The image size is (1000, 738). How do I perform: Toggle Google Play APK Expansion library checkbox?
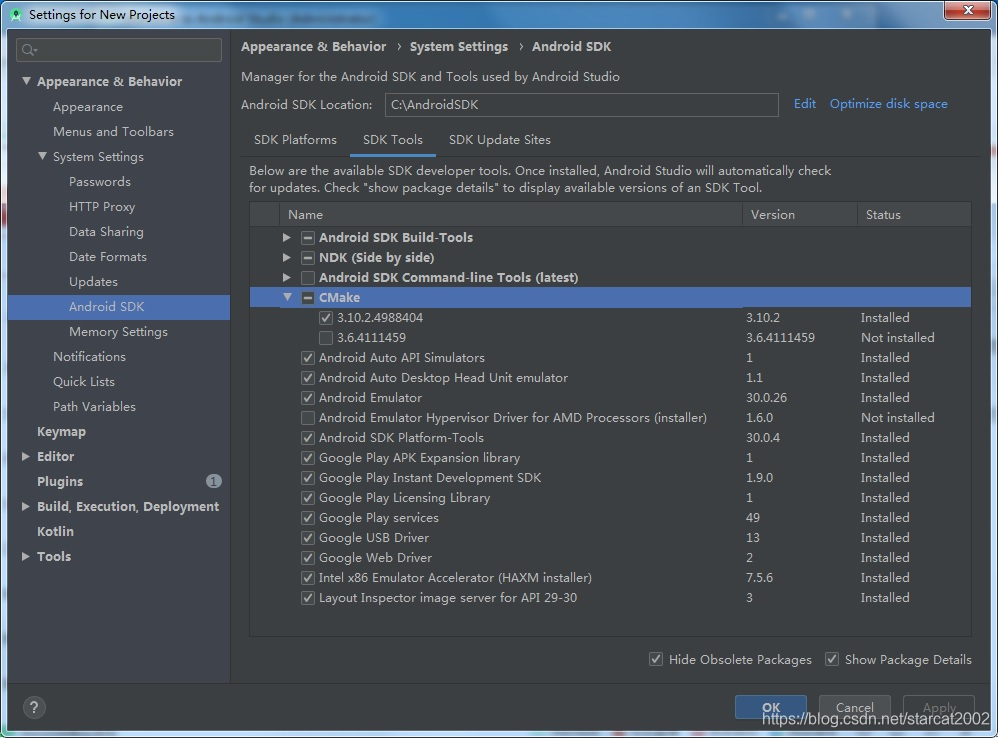coord(308,458)
